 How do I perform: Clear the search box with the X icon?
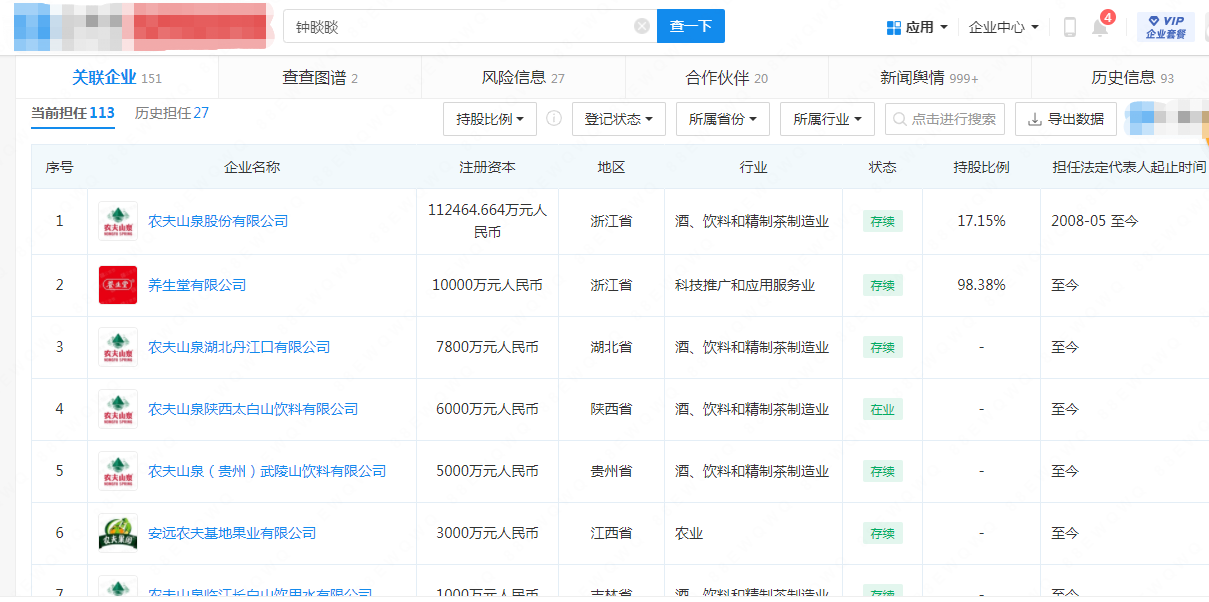pyautogui.click(x=642, y=27)
